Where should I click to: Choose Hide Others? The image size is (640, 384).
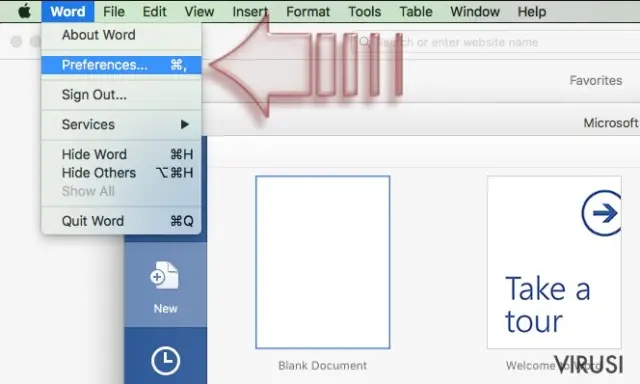pyautogui.click(x=121, y=173)
